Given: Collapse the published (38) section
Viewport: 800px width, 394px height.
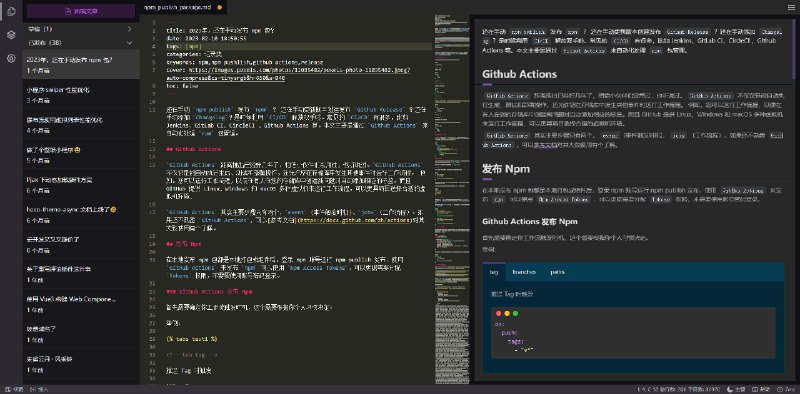Looking at the screenshot, I should point(81,43).
